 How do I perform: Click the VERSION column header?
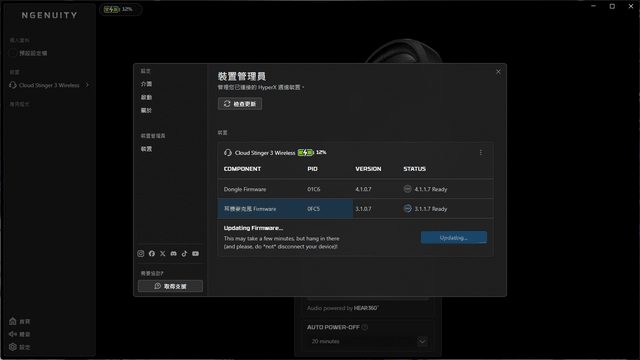click(x=368, y=169)
